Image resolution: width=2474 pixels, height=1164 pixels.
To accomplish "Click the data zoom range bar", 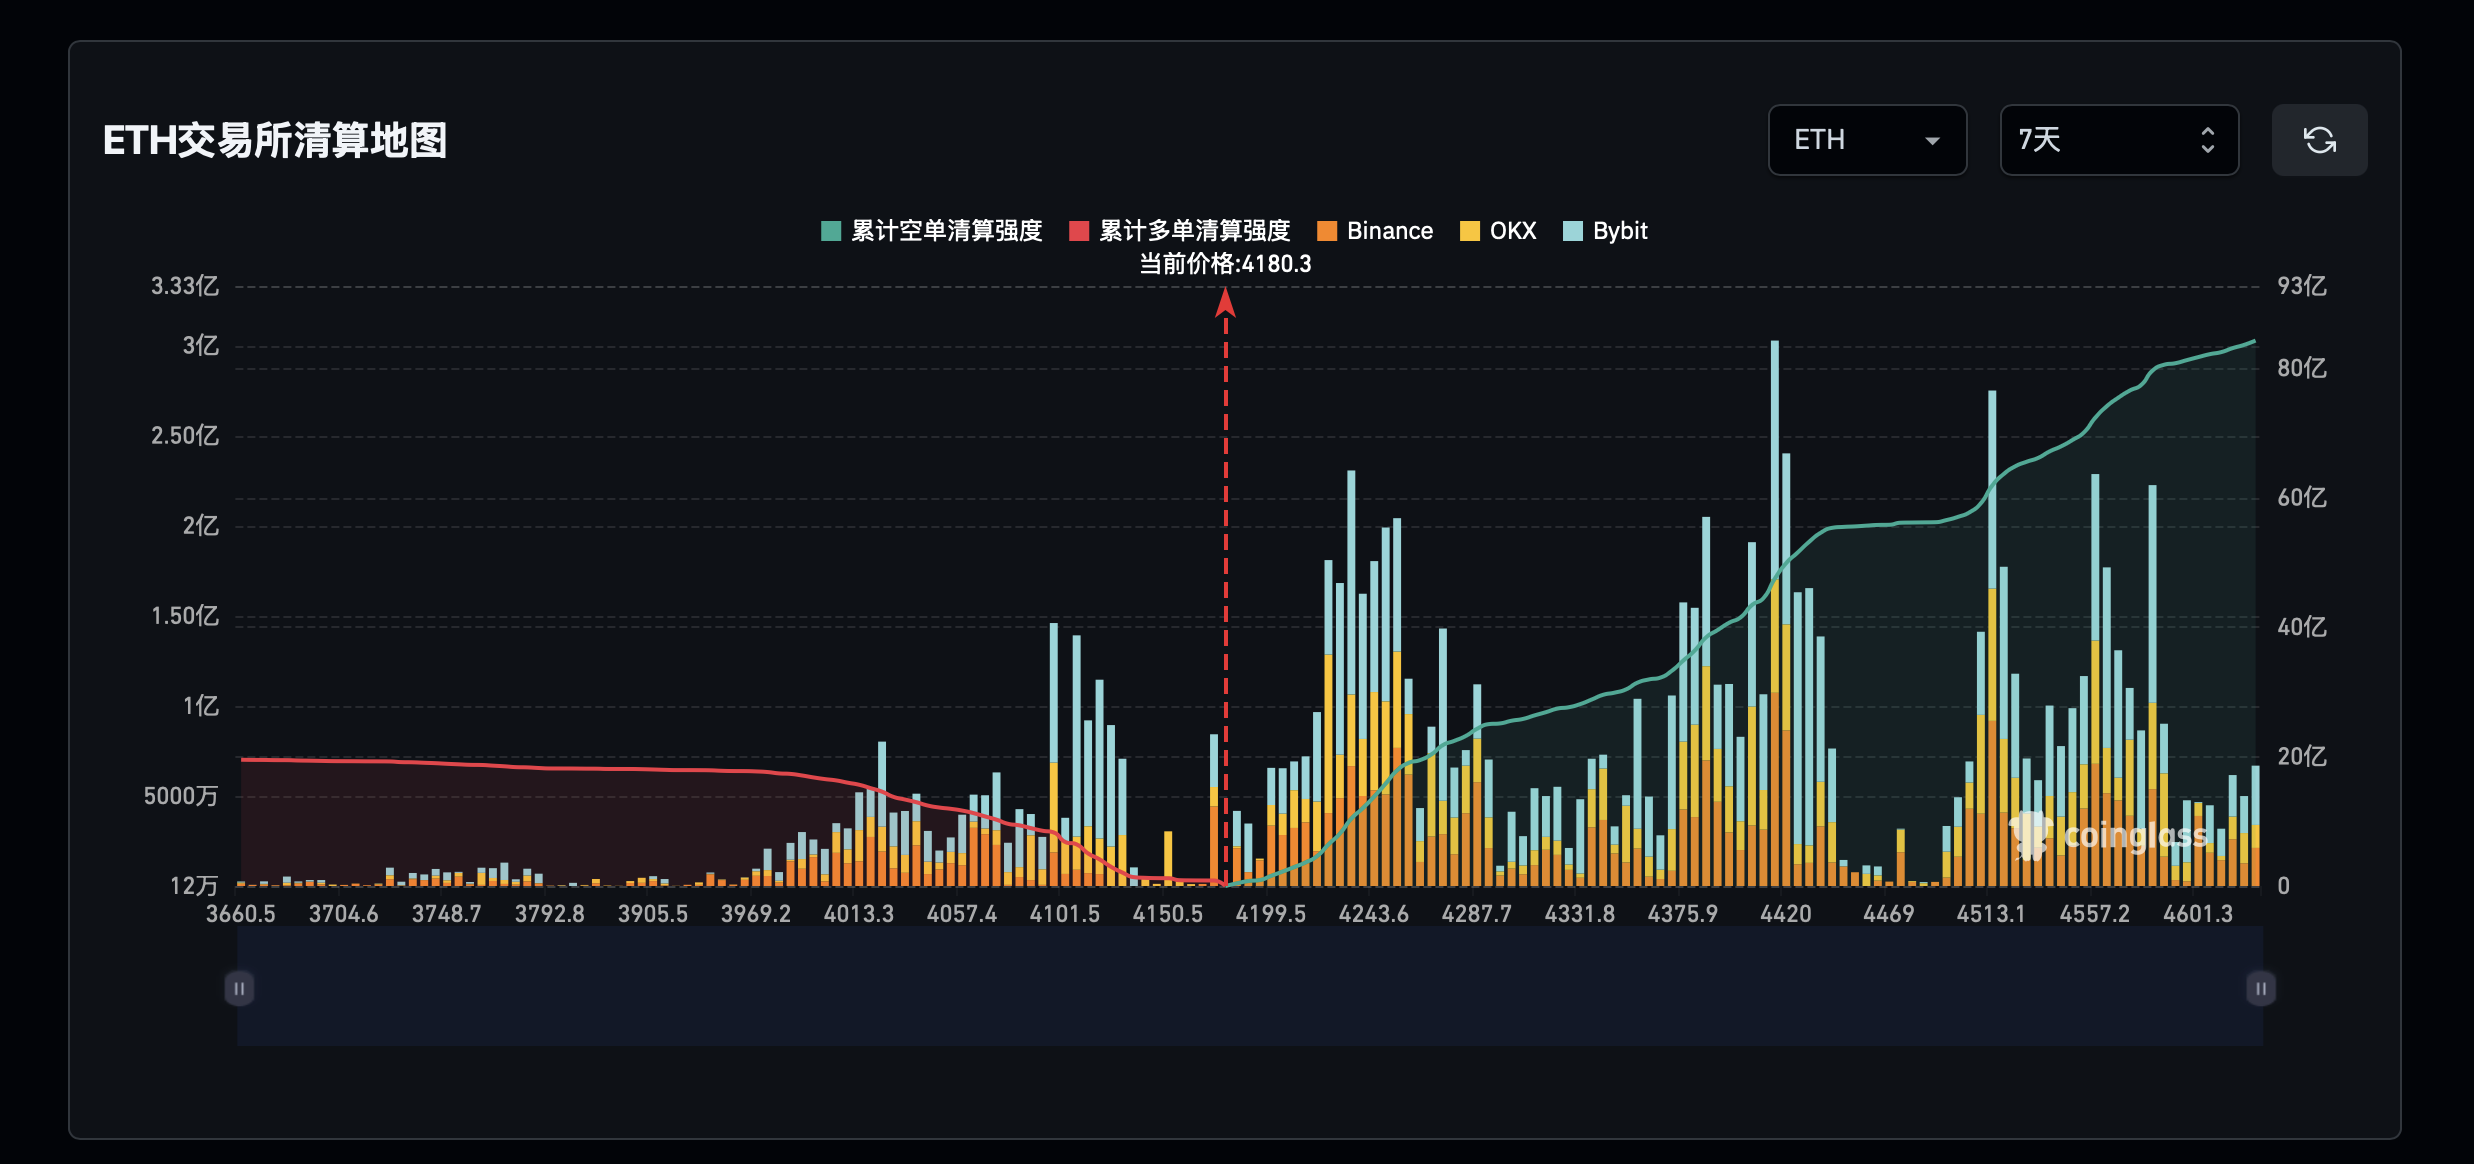I will tap(1250, 986).
